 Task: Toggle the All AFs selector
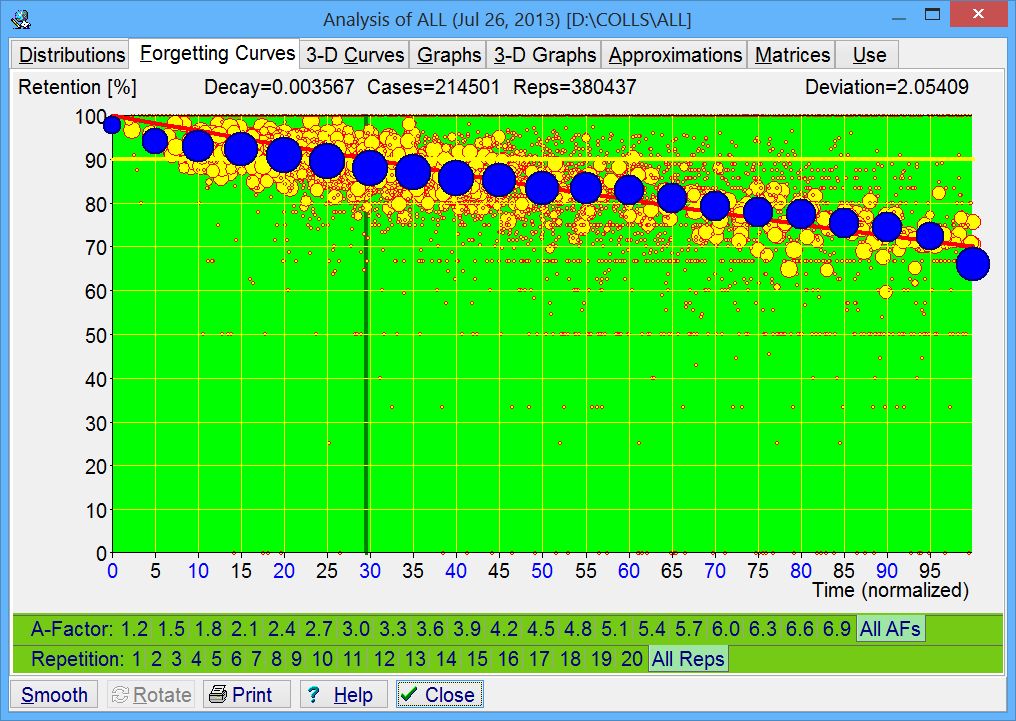point(890,629)
